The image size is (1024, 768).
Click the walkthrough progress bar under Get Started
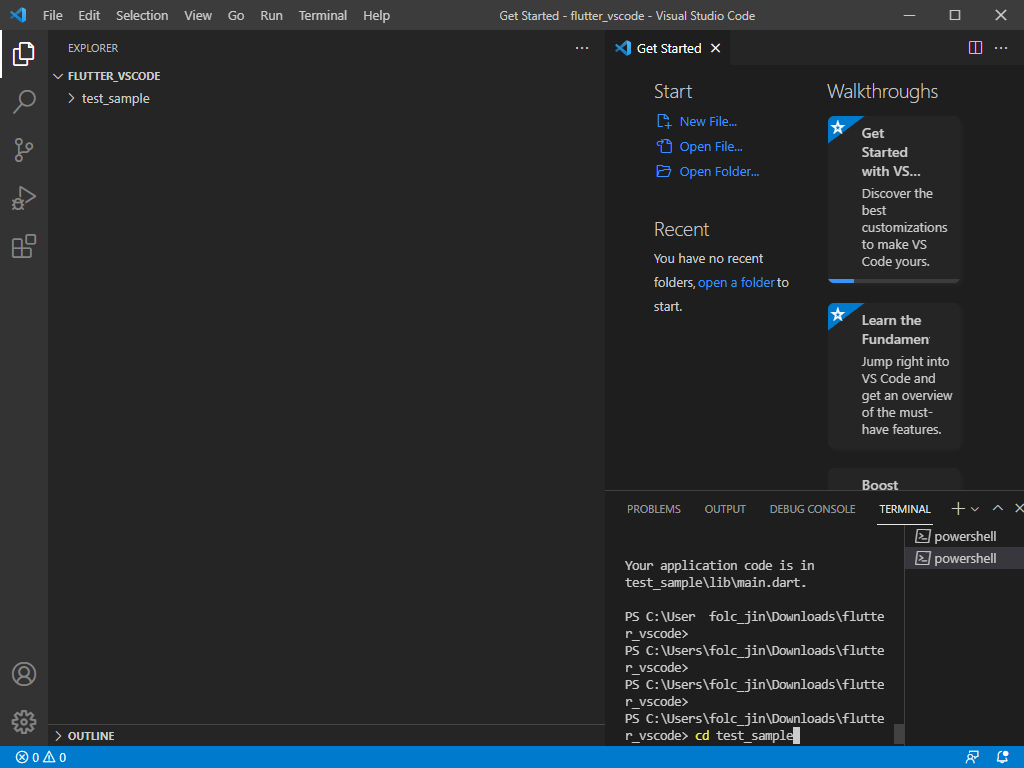tap(894, 281)
